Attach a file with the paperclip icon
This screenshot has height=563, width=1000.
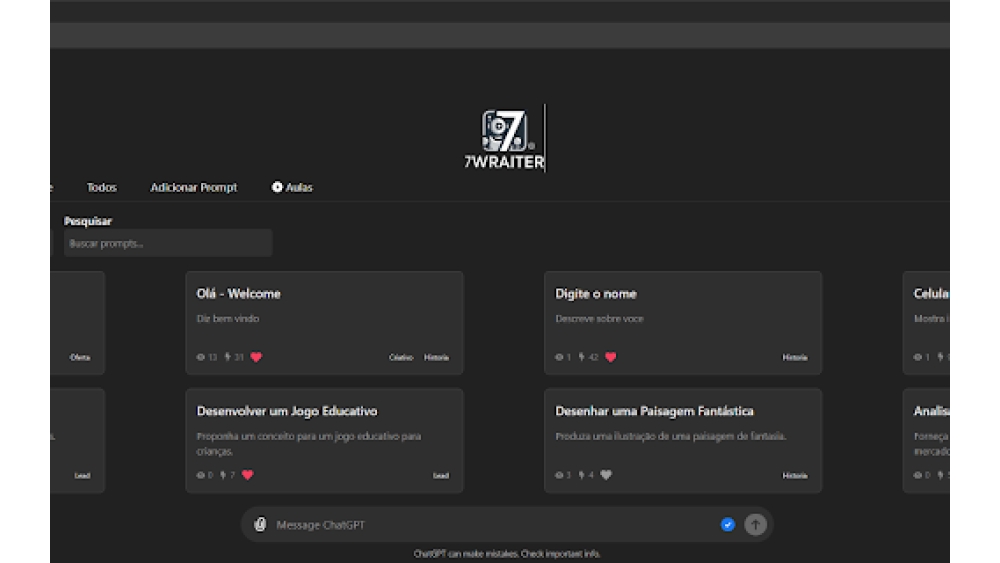pos(260,524)
